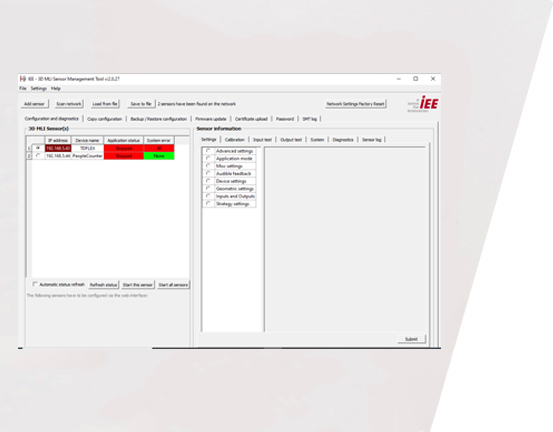Enable Automatic status refresh checkbox
Viewport: 553px width, 432px height.
[x=35, y=284]
